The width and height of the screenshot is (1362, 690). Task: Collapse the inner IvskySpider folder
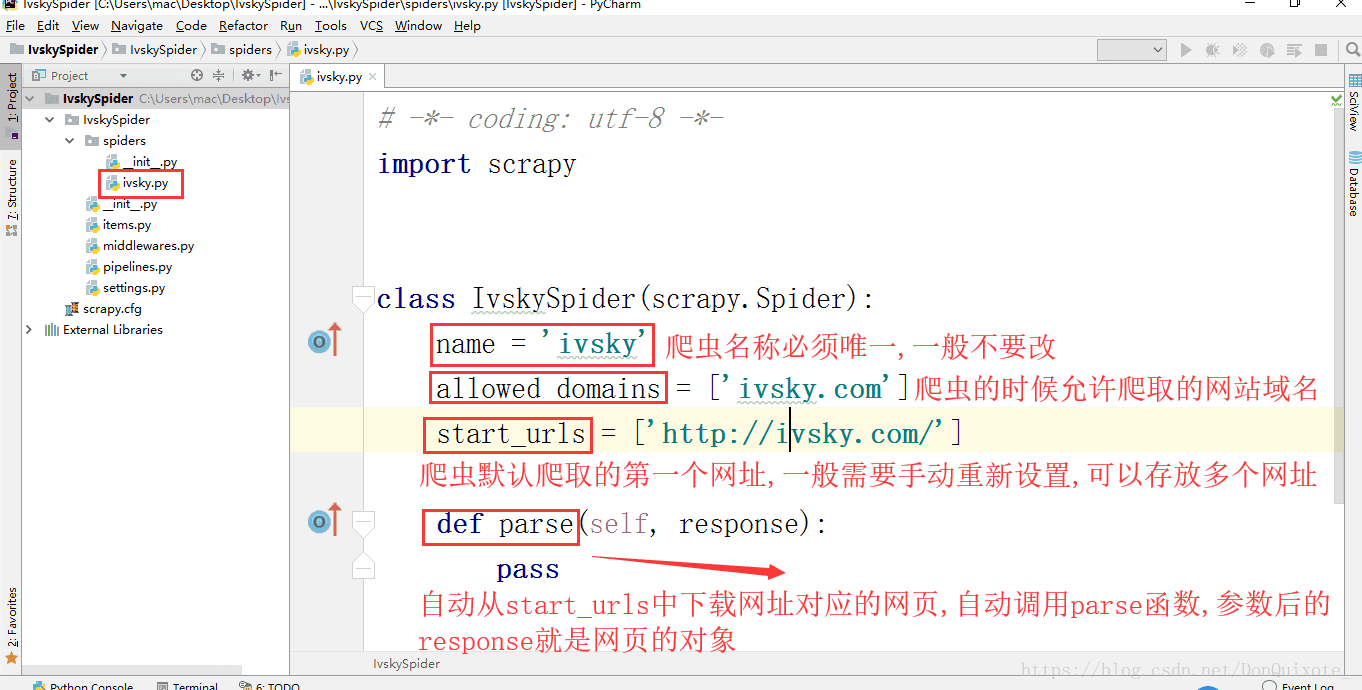[50, 119]
